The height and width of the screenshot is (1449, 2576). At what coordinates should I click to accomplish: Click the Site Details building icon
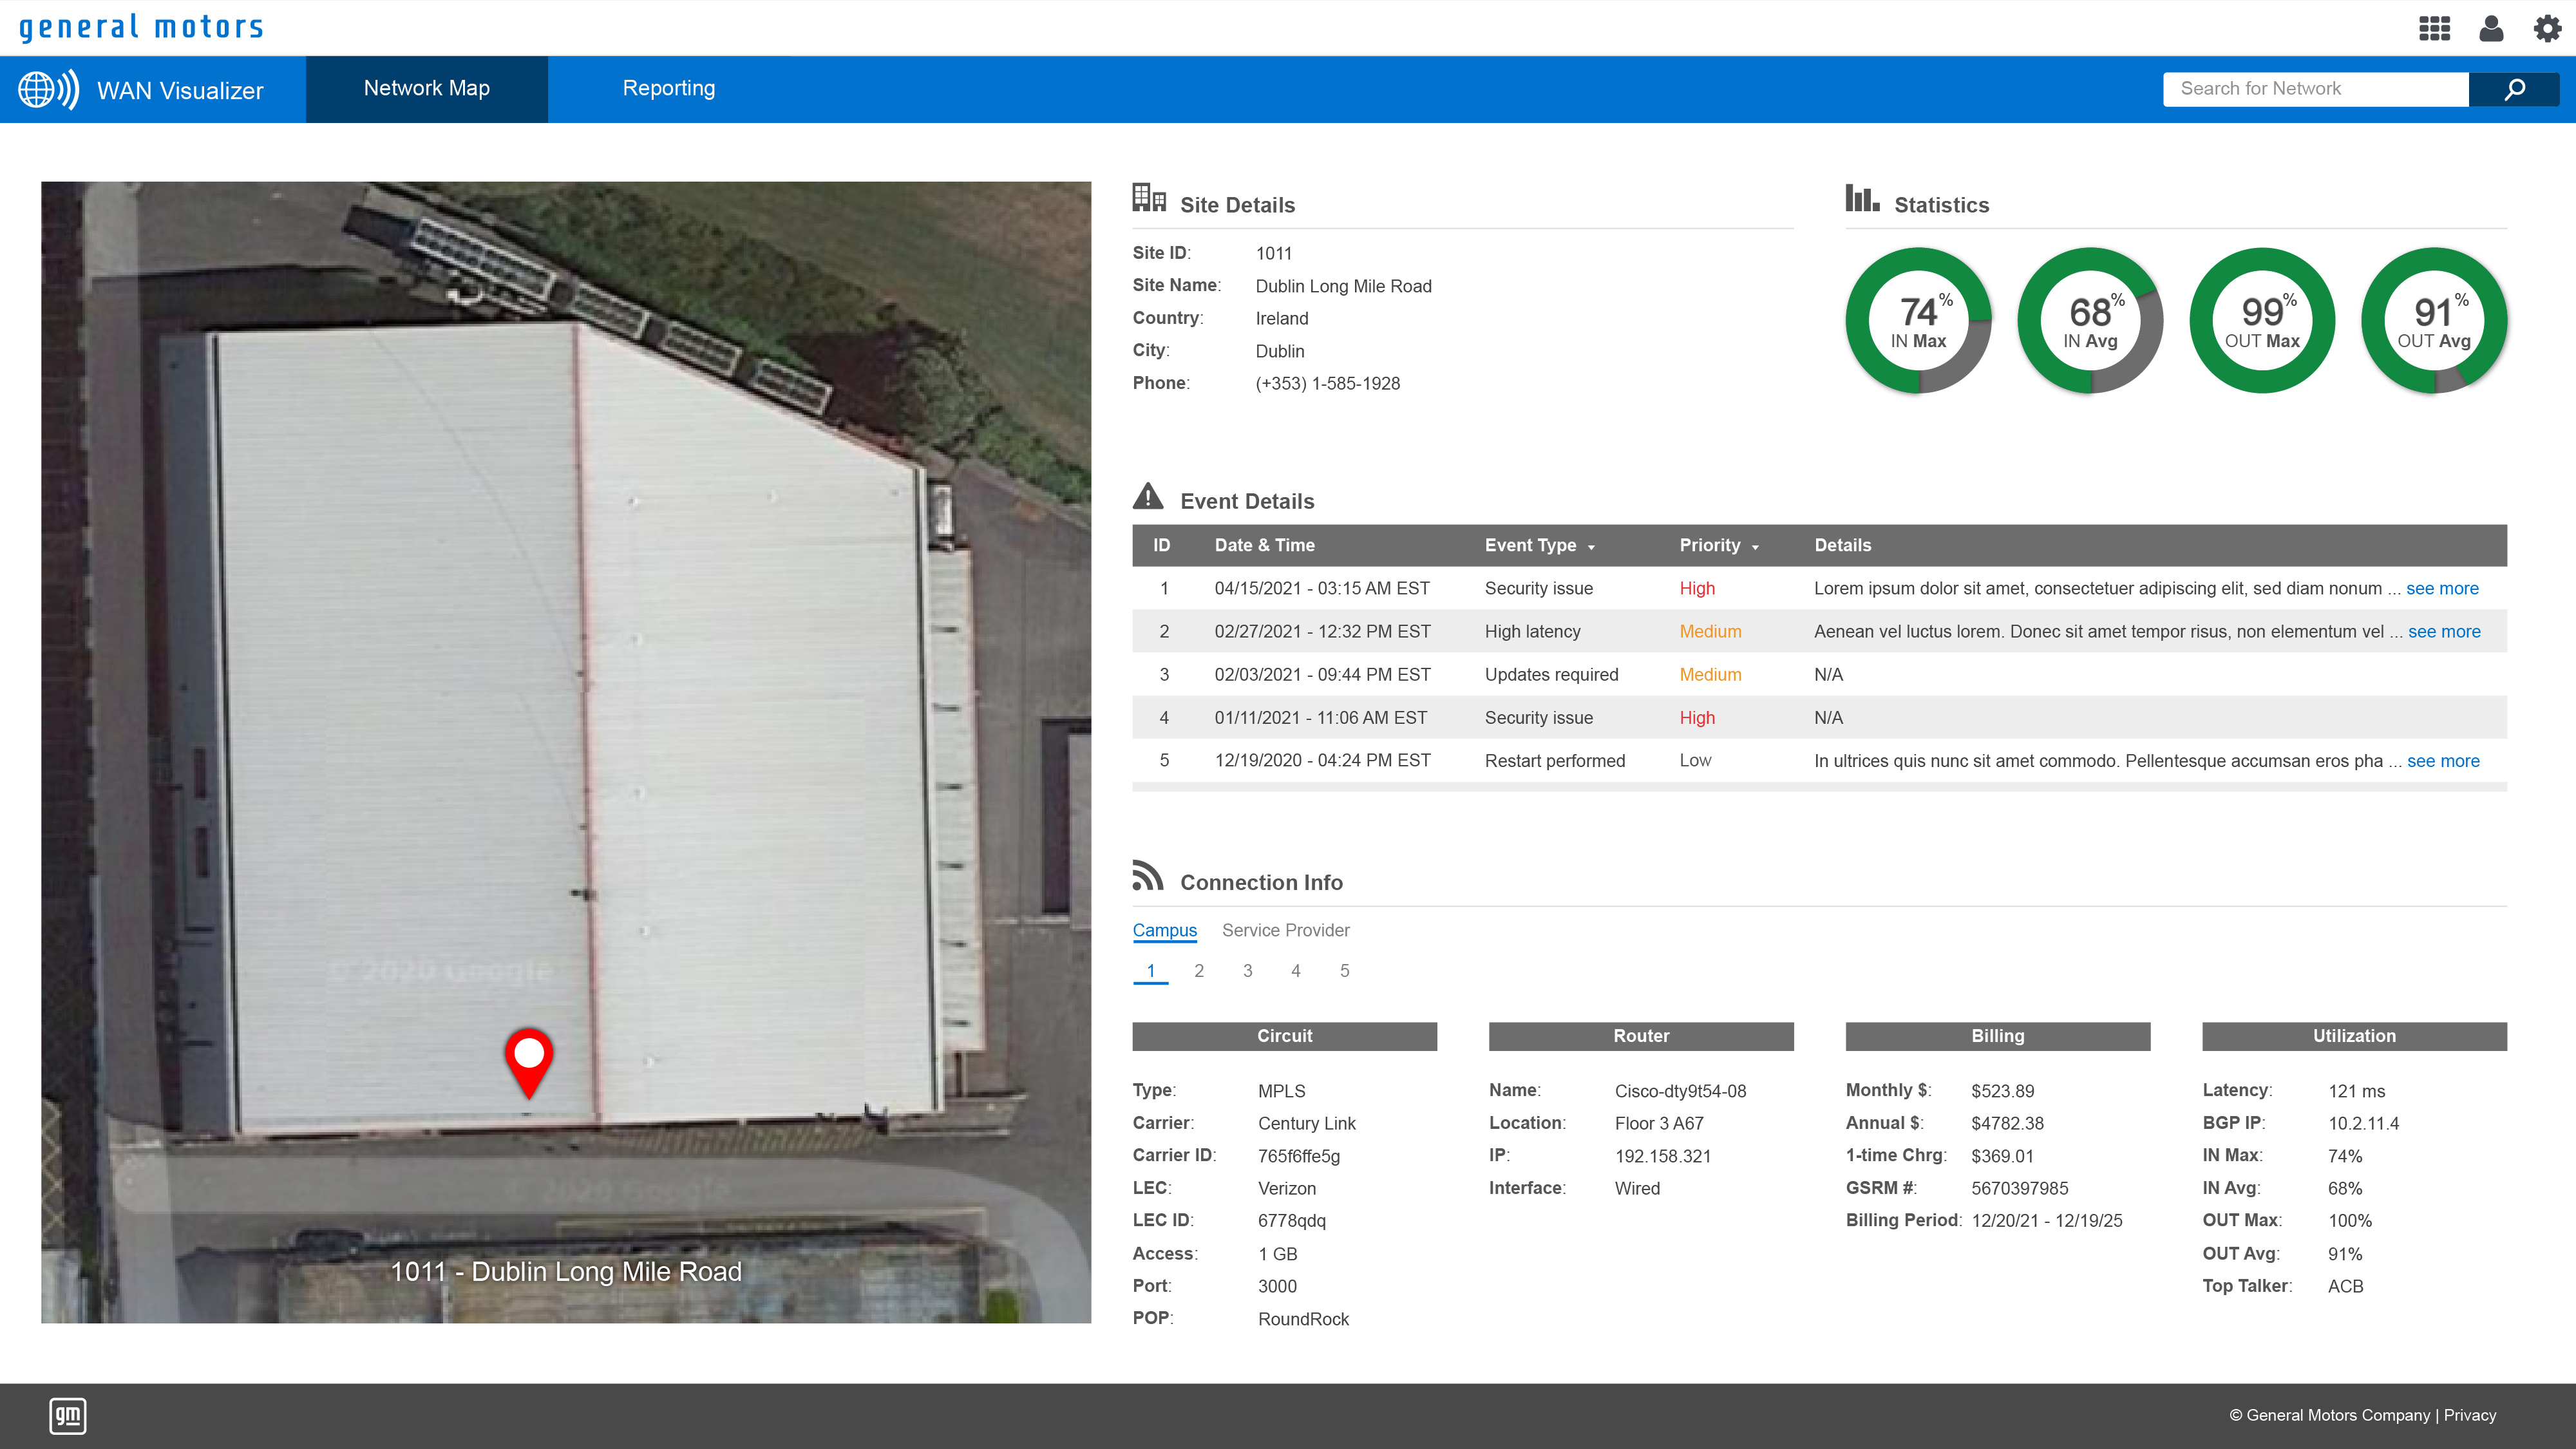tap(1149, 198)
